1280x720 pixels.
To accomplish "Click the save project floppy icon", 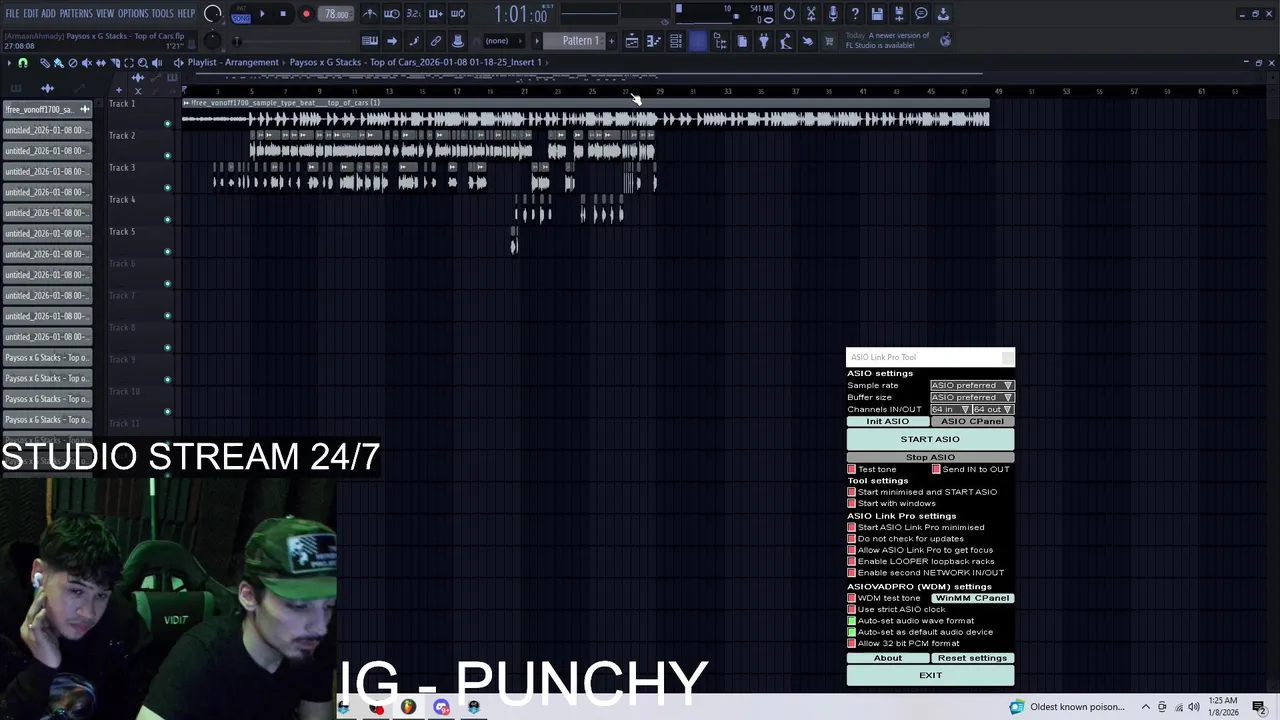I will tap(877, 14).
